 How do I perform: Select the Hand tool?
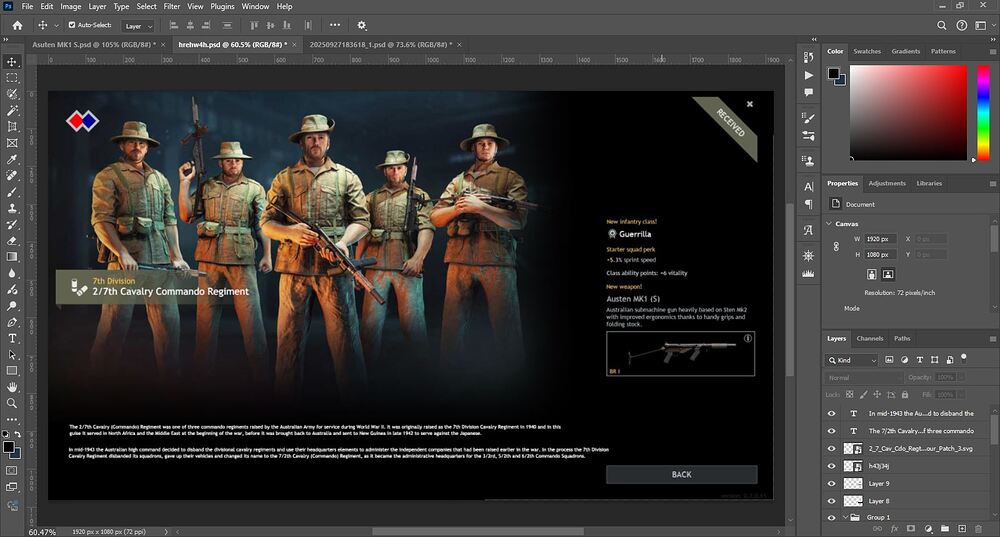(x=12, y=387)
